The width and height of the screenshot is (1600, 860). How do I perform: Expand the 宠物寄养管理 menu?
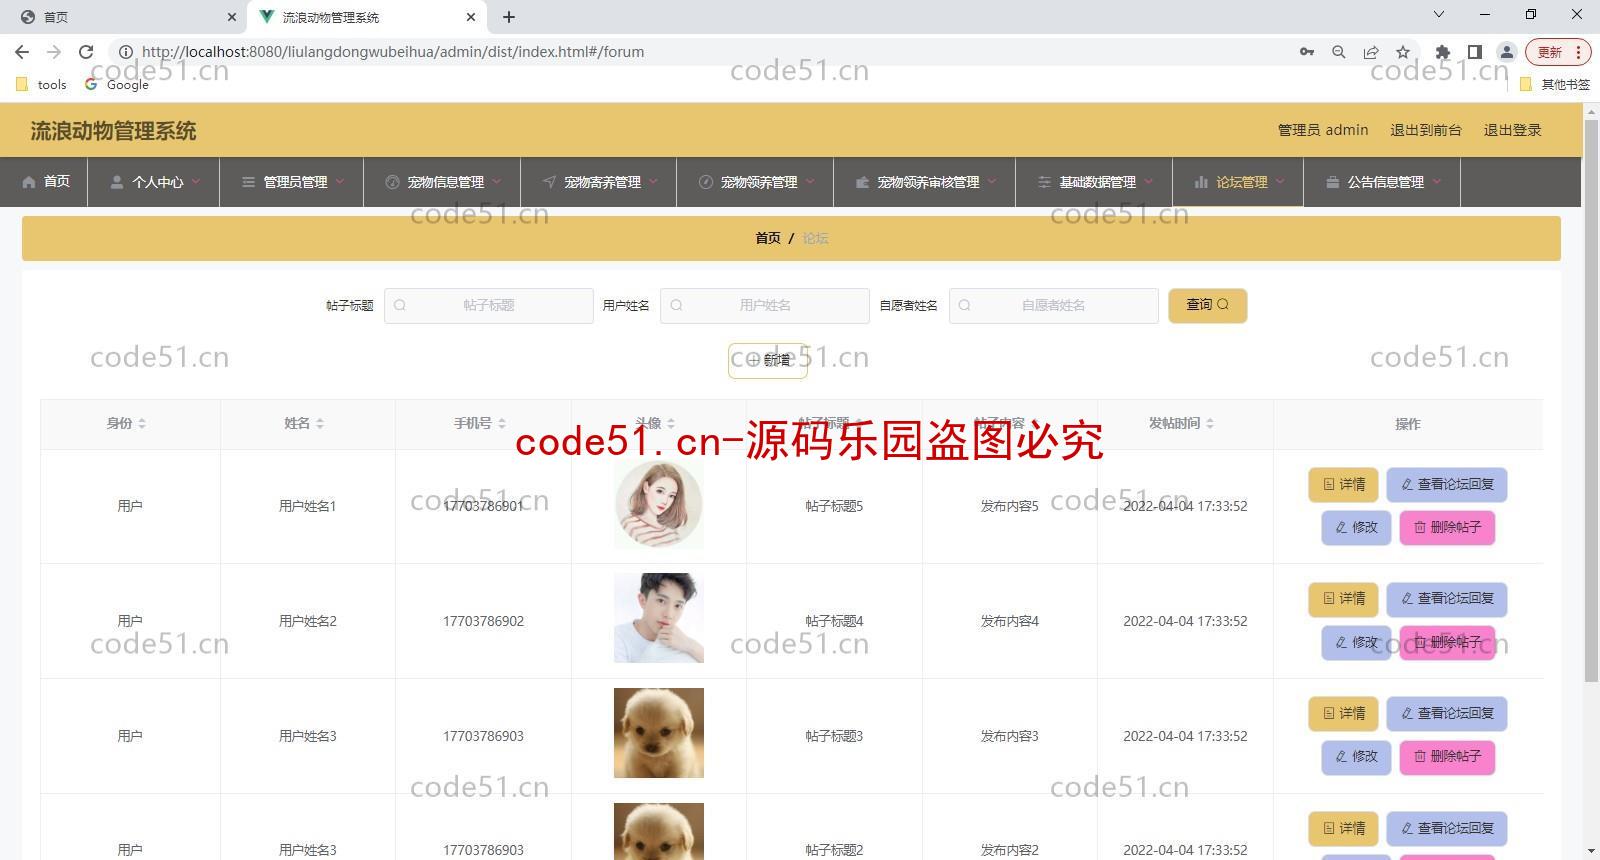click(600, 182)
